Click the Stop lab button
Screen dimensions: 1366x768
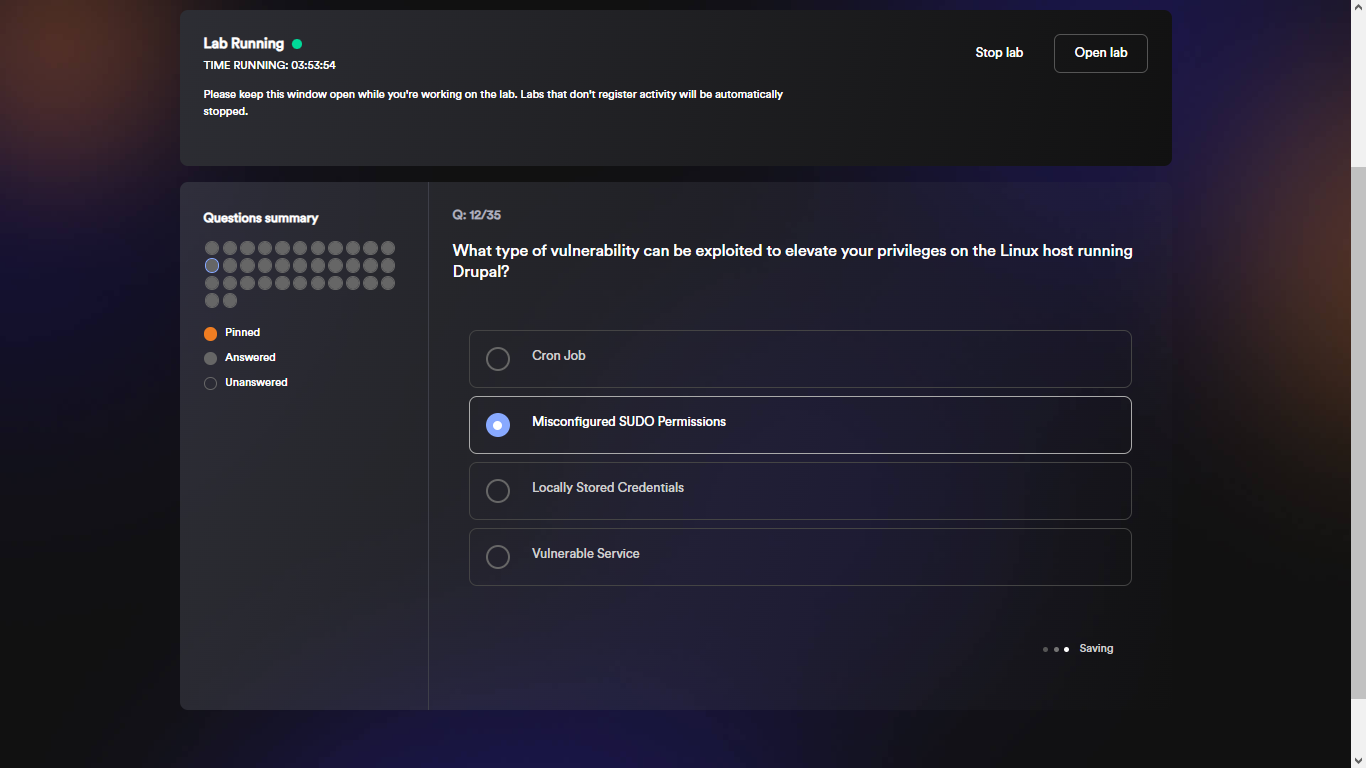(x=999, y=53)
